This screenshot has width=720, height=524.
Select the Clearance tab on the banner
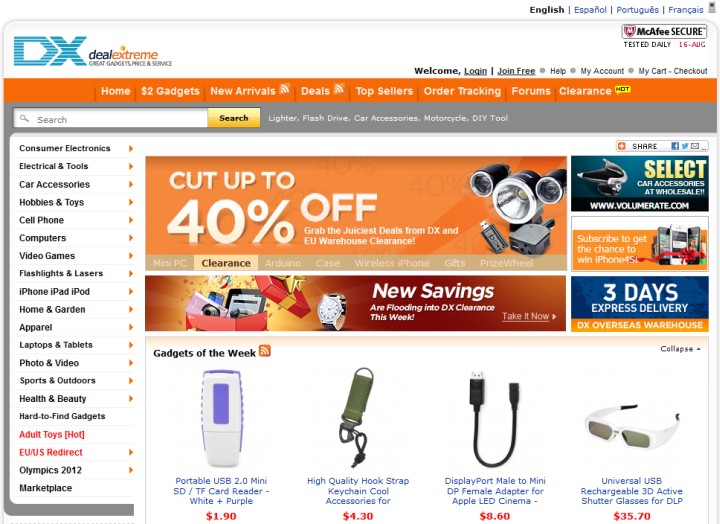point(226,263)
